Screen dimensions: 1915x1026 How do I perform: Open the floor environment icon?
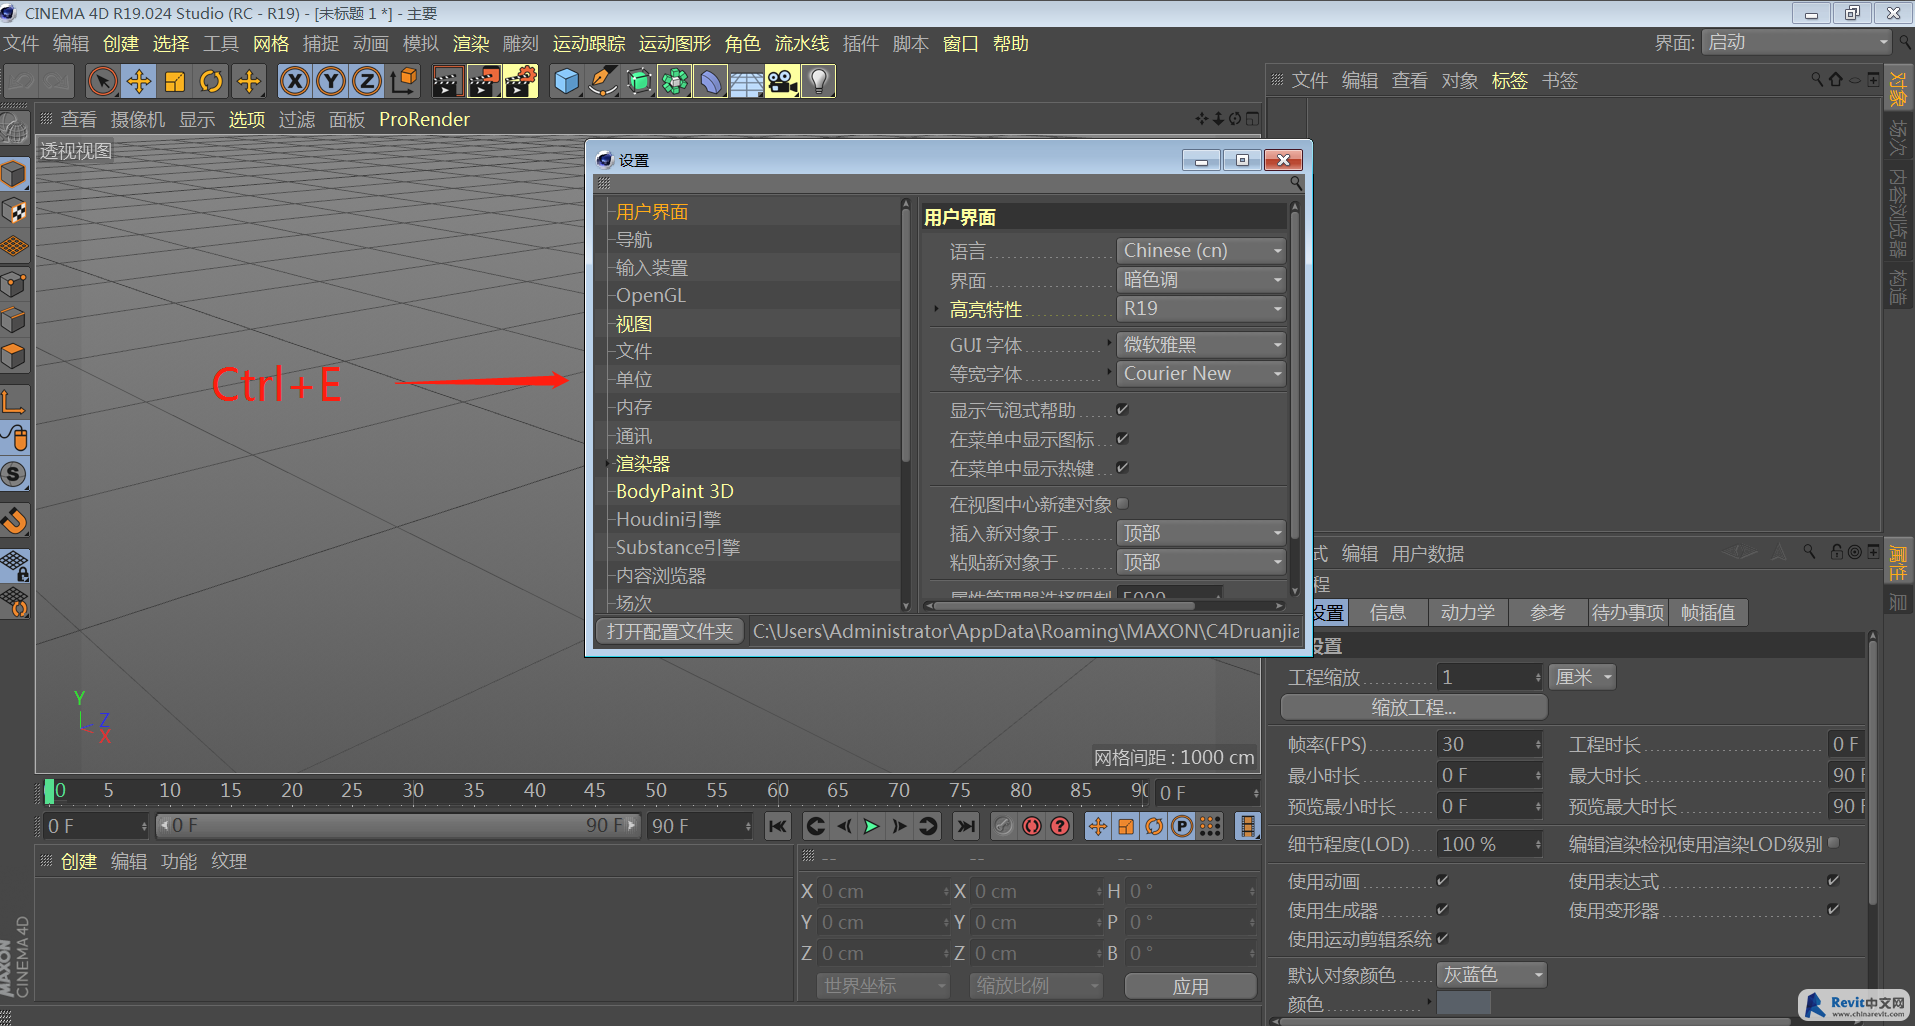(x=746, y=81)
